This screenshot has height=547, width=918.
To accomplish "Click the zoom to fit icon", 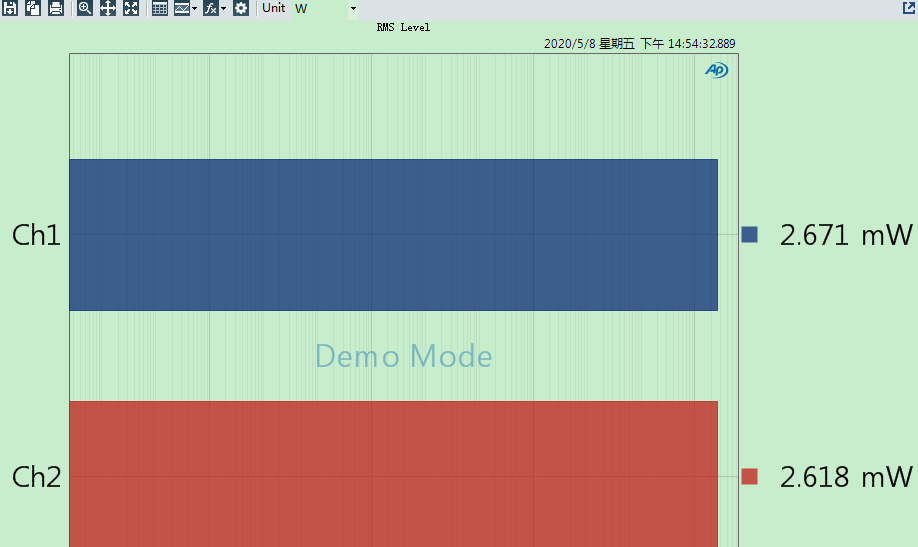I will pyautogui.click(x=131, y=8).
